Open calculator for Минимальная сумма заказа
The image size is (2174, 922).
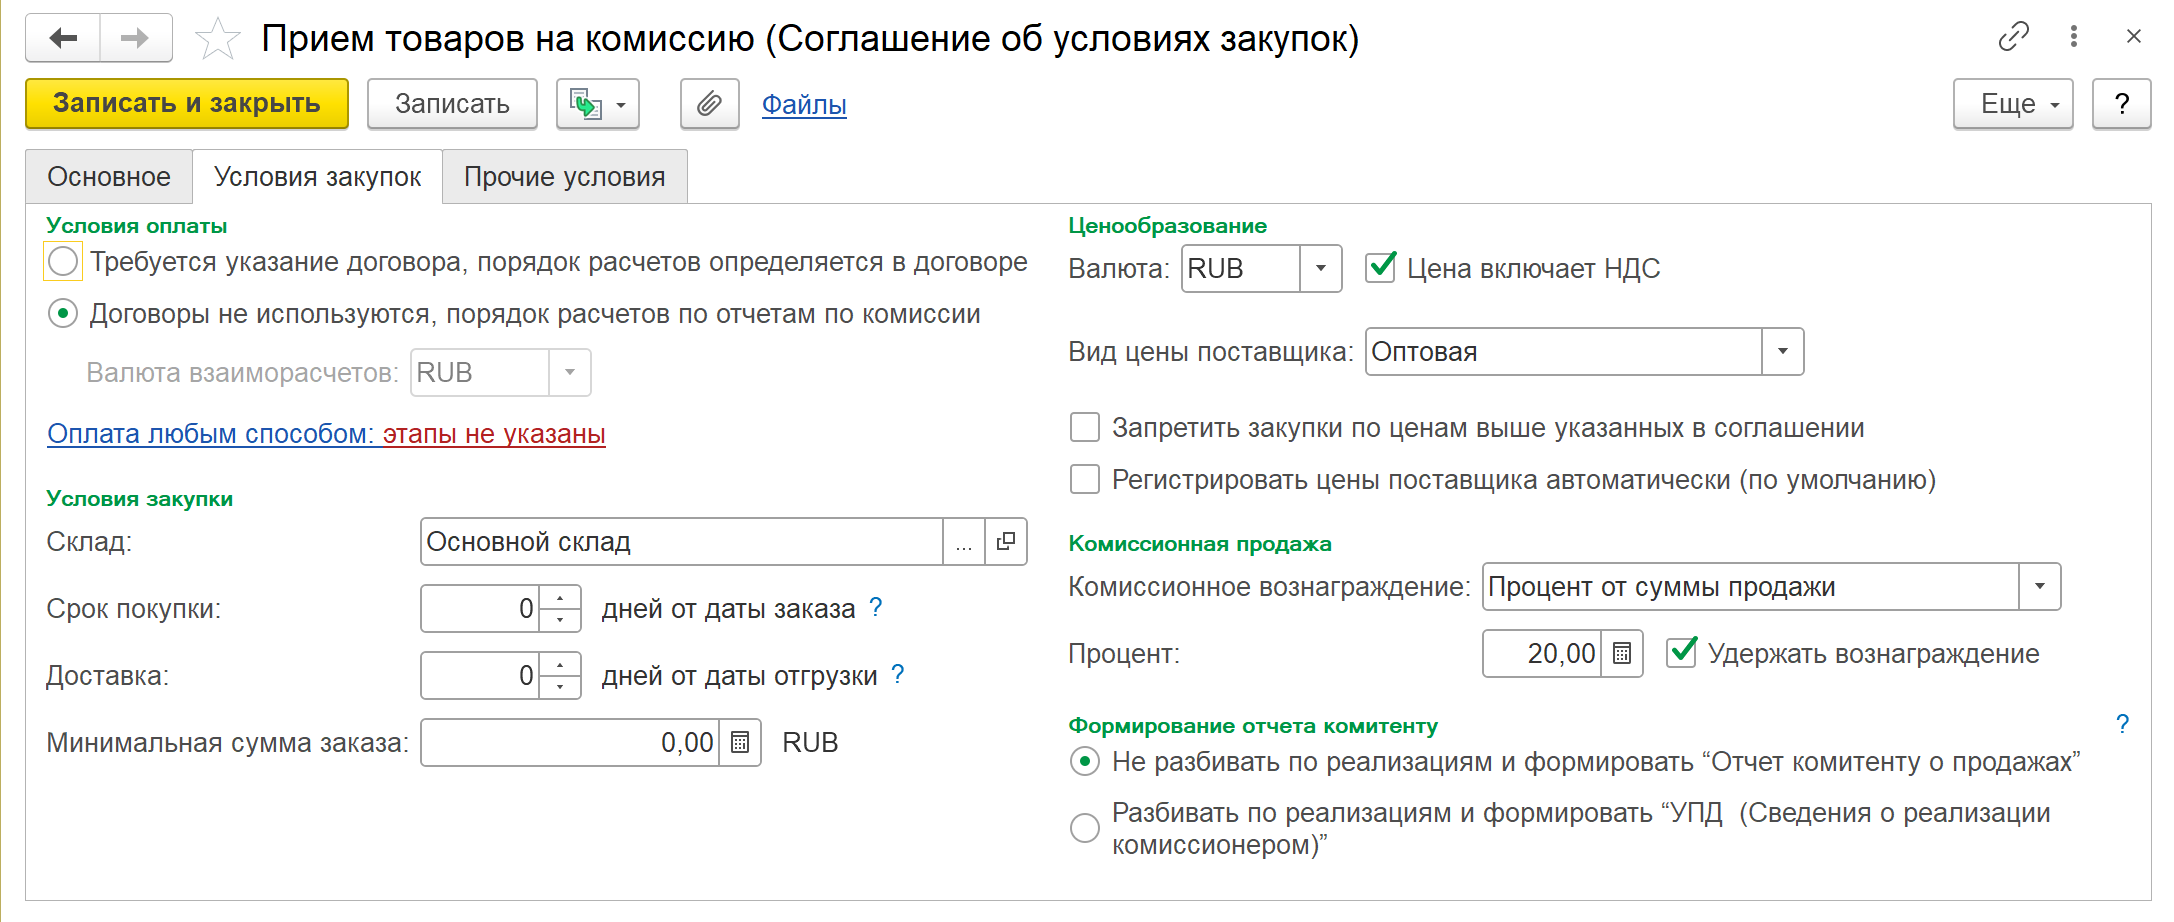740,743
